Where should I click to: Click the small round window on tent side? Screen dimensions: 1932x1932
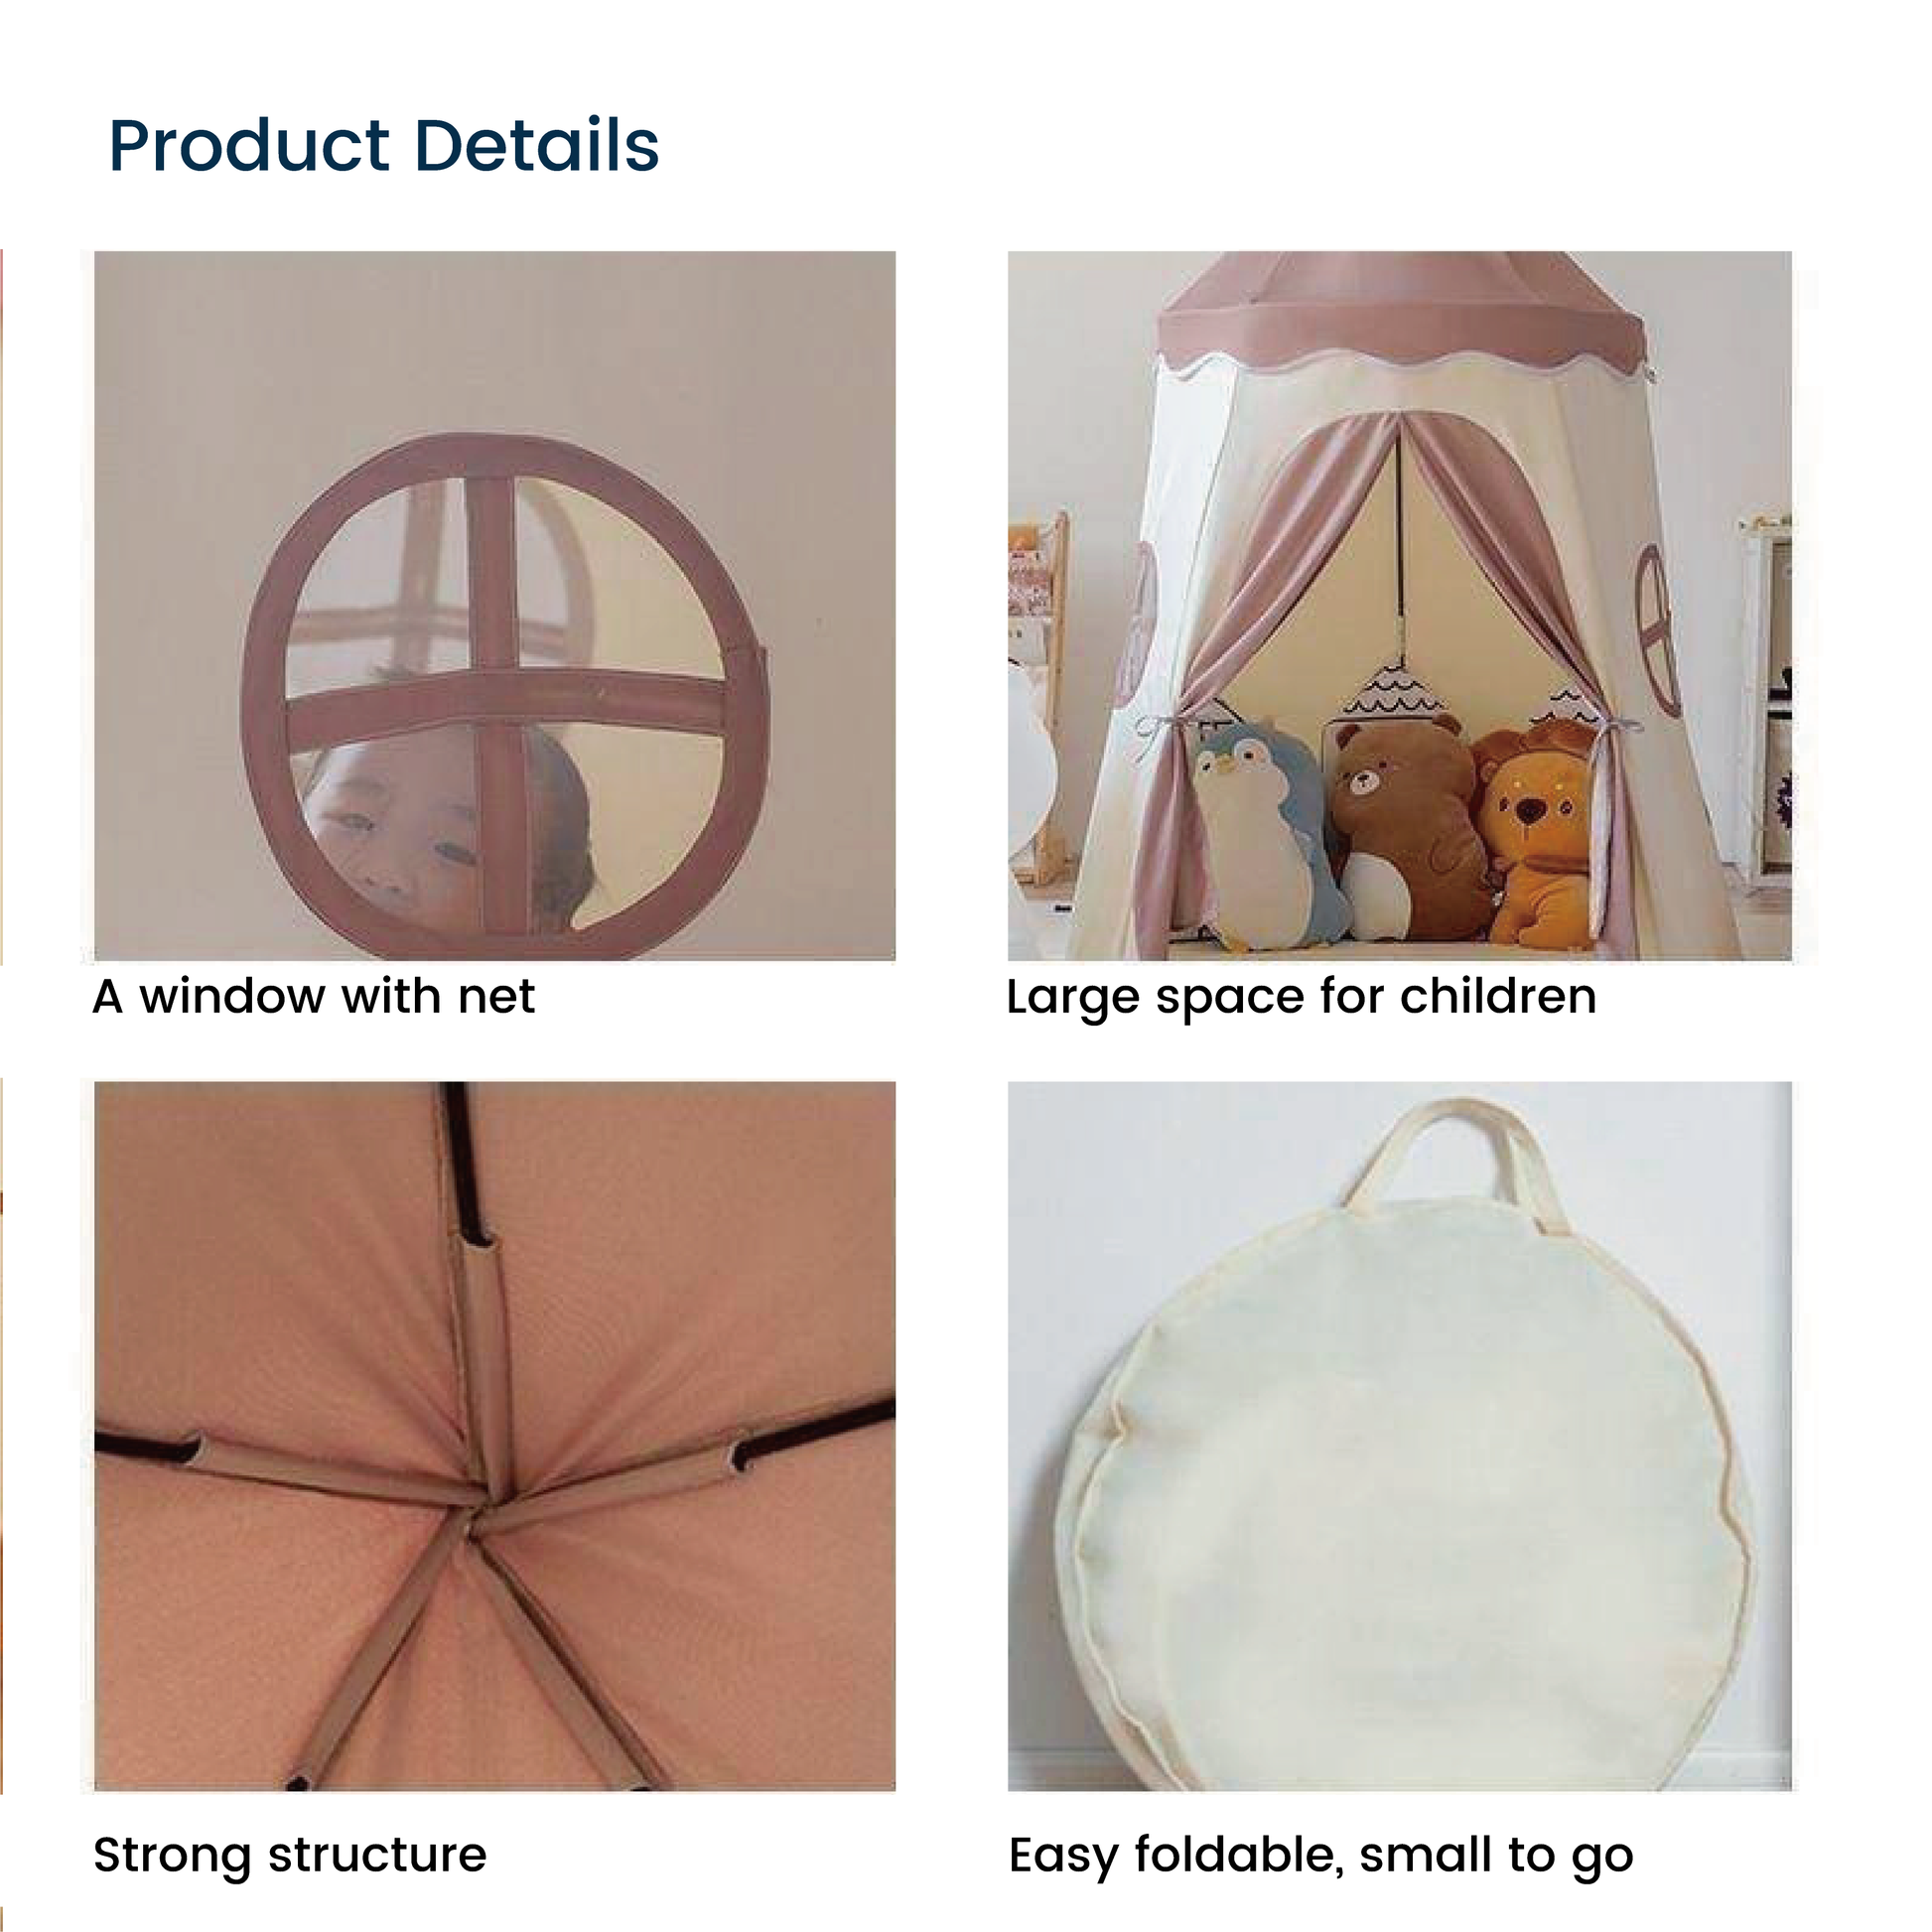pyautogui.click(x=1657, y=630)
